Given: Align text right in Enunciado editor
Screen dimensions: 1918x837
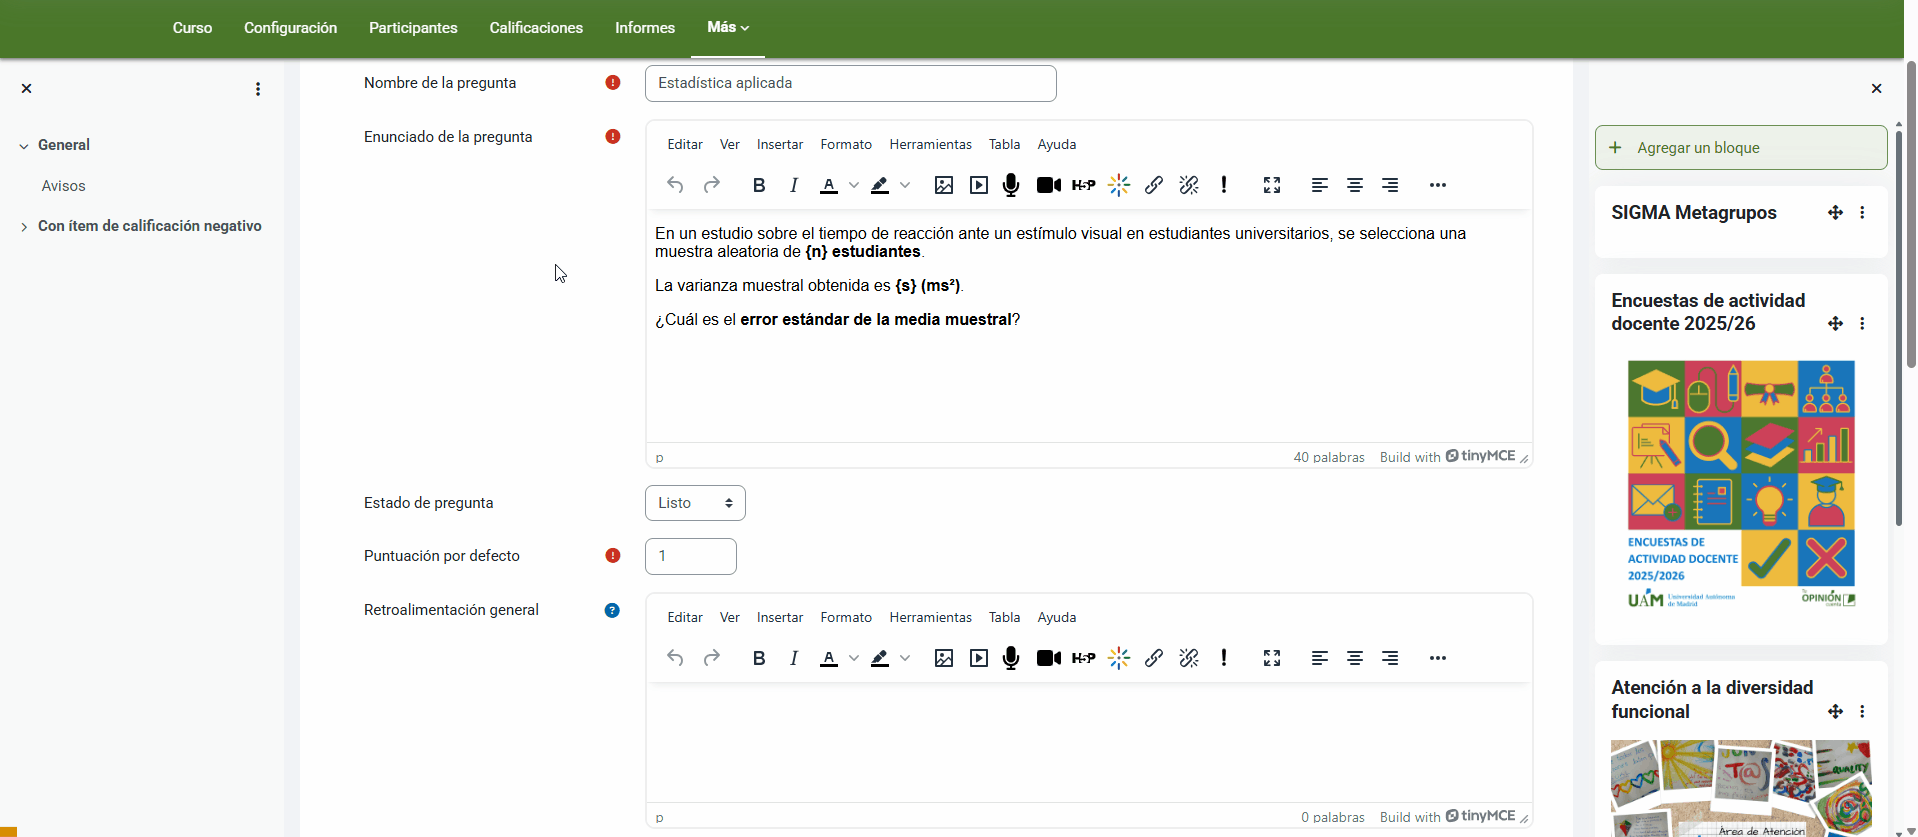Looking at the screenshot, I should click(1390, 185).
